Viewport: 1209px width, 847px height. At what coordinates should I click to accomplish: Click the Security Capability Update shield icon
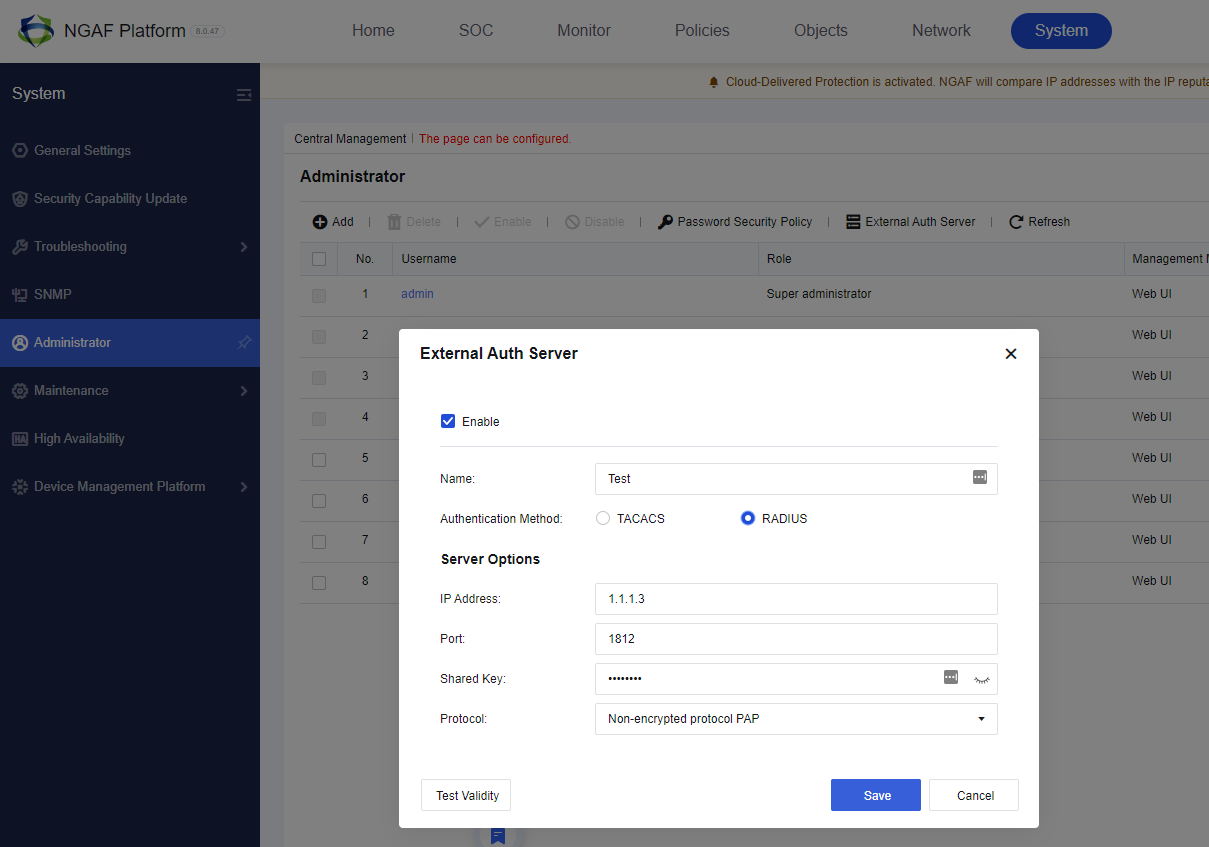click(x=20, y=198)
